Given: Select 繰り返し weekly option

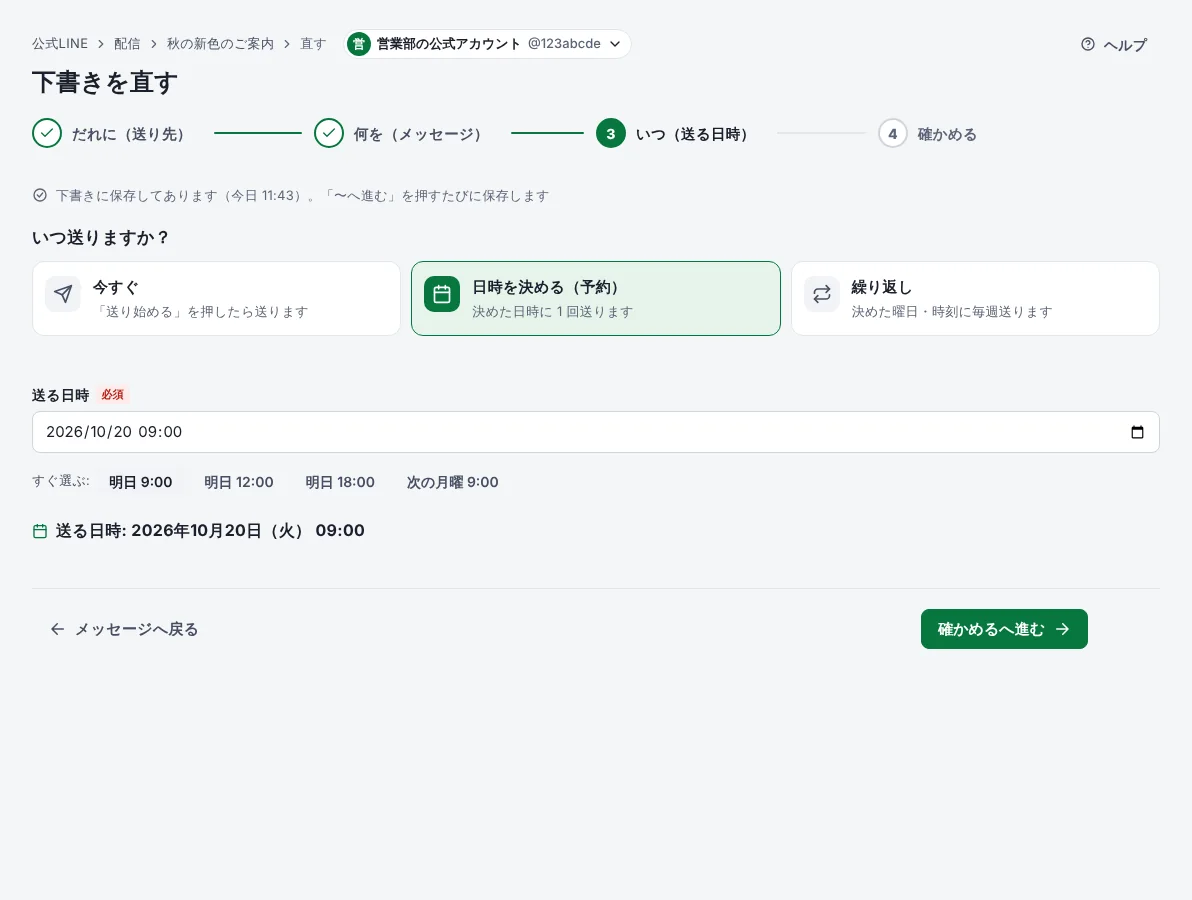Looking at the screenshot, I should tap(975, 298).
